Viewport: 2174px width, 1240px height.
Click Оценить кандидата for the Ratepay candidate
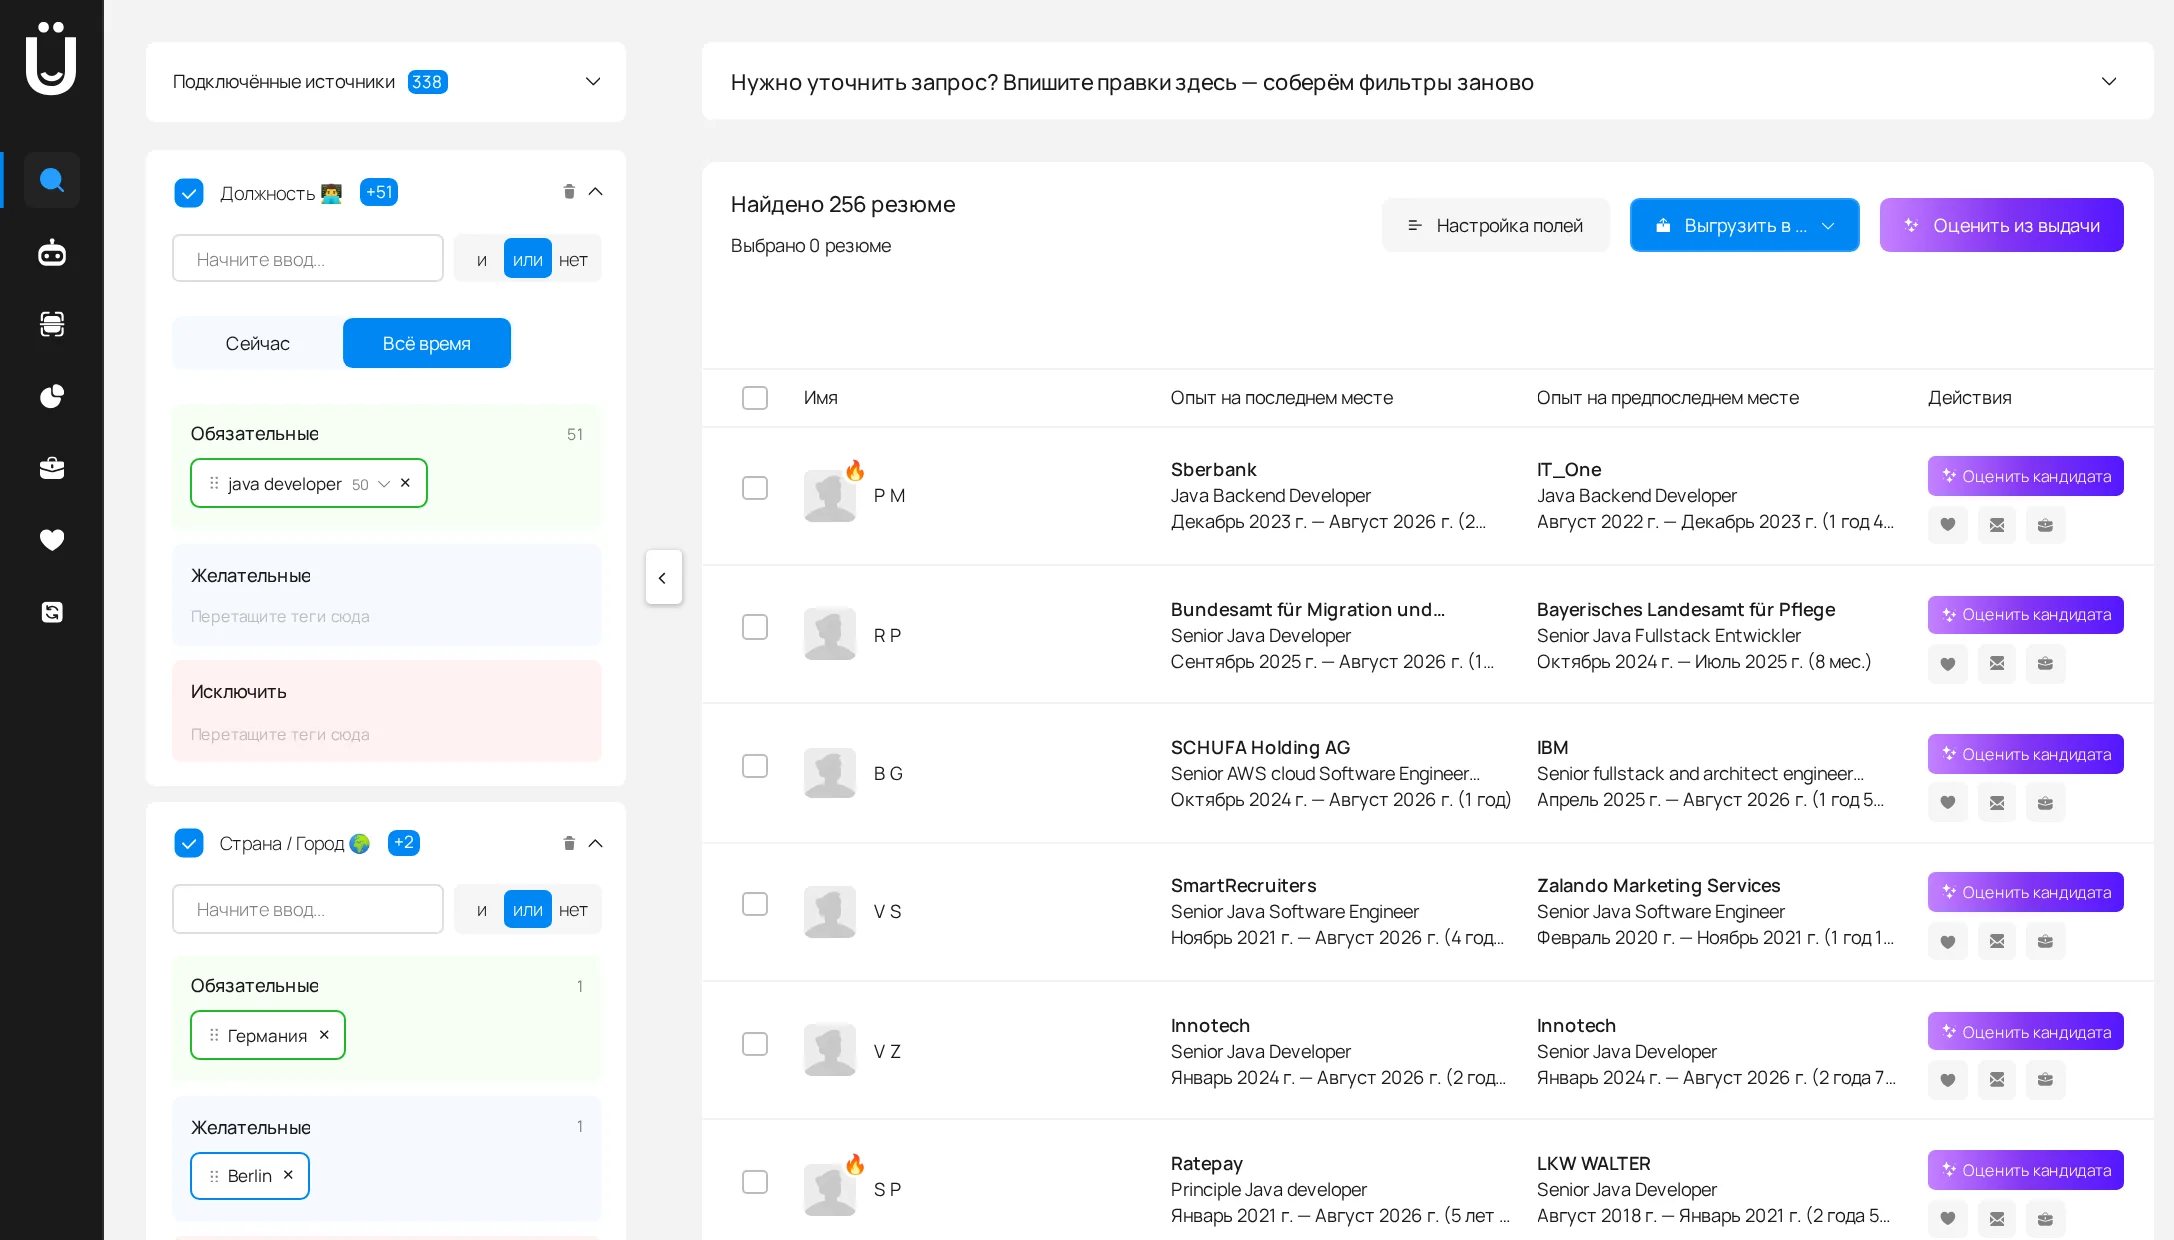[2025, 1170]
